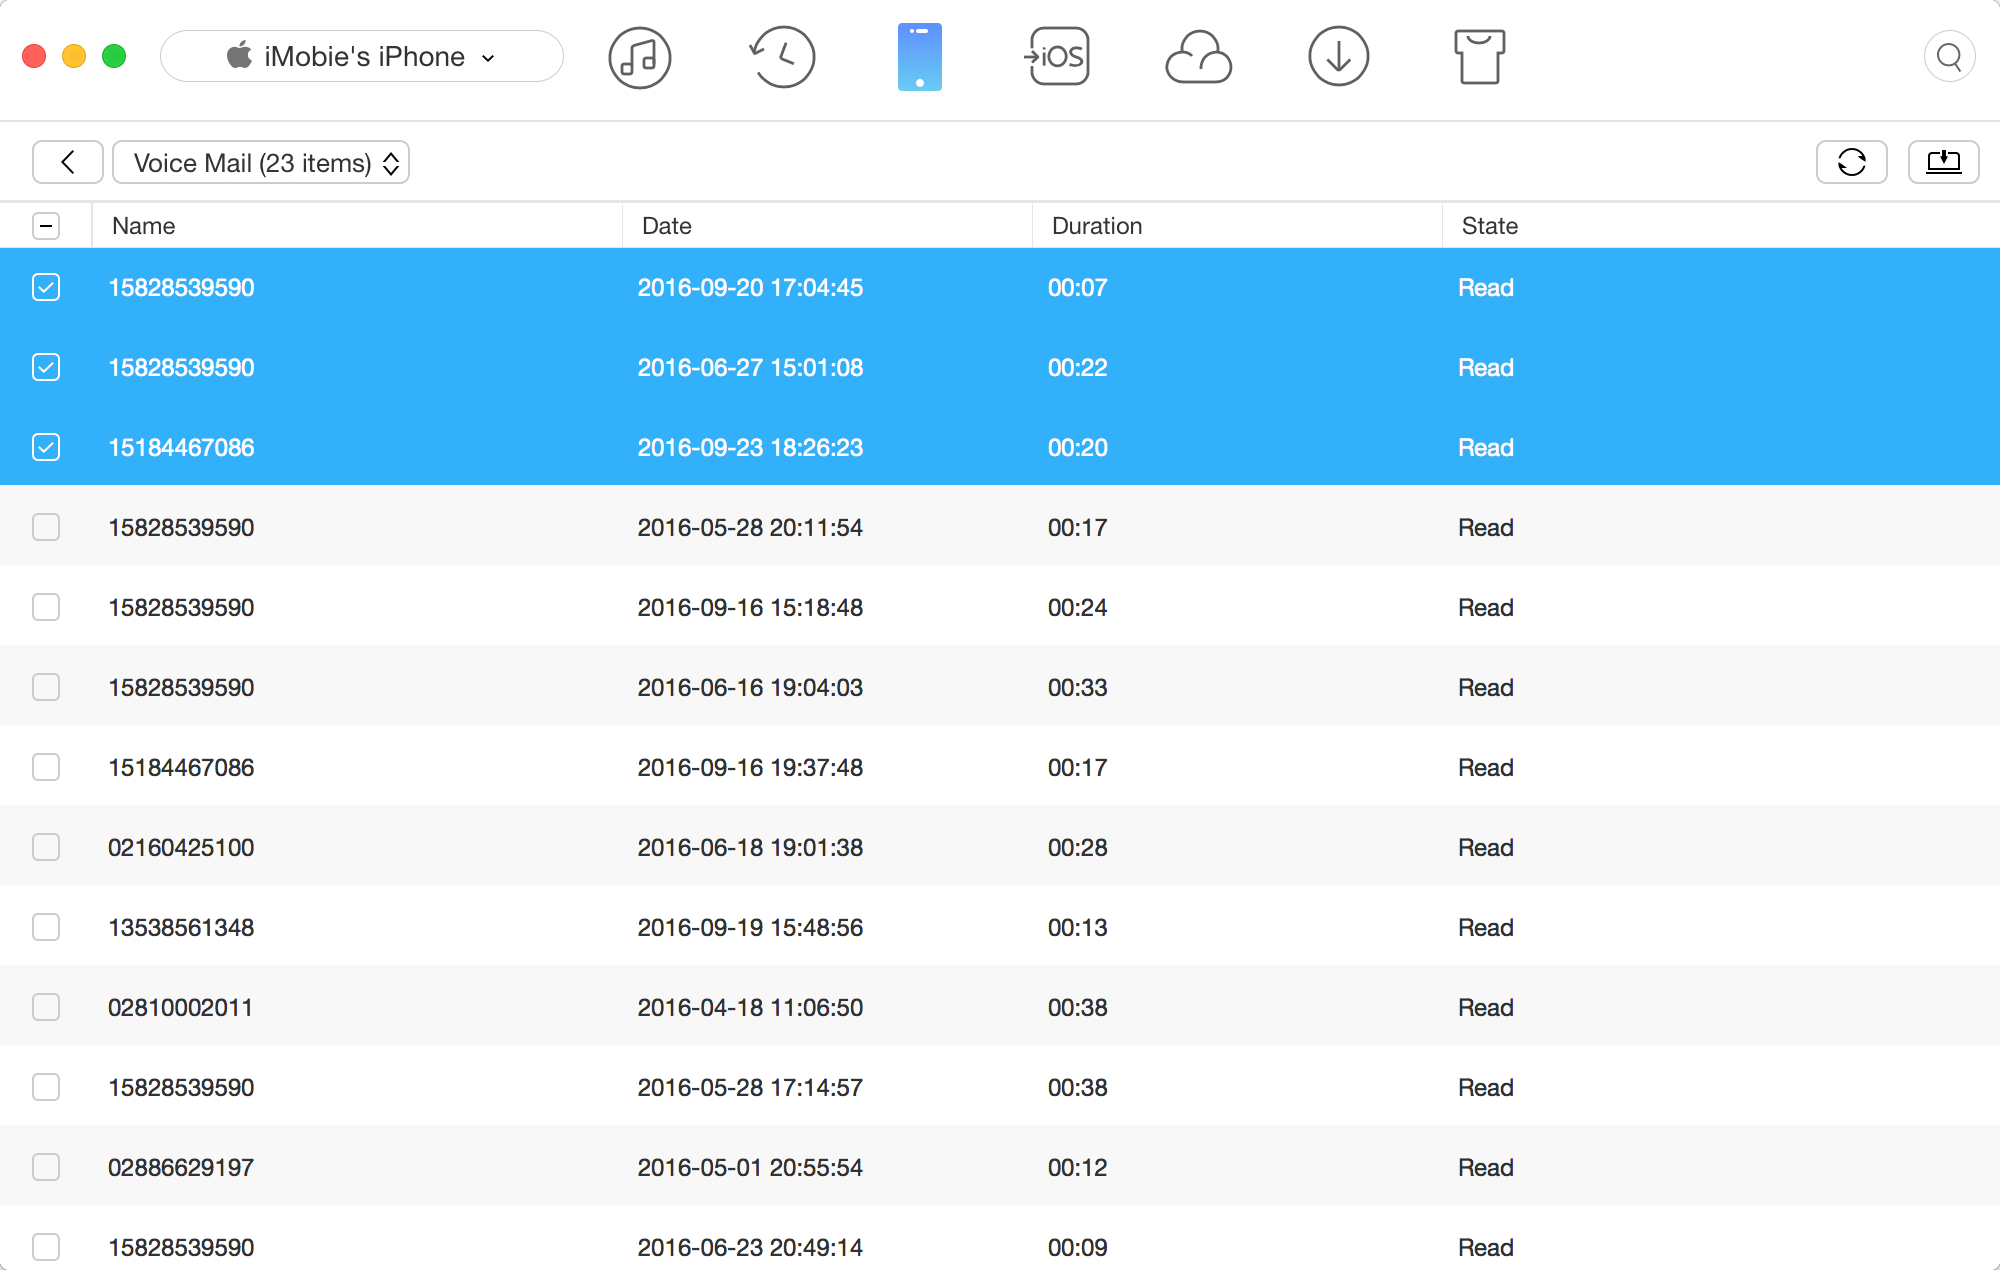Check the 2016-05-28 20:11:54 voicemail
This screenshot has width=2000, height=1270.
(x=46, y=527)
